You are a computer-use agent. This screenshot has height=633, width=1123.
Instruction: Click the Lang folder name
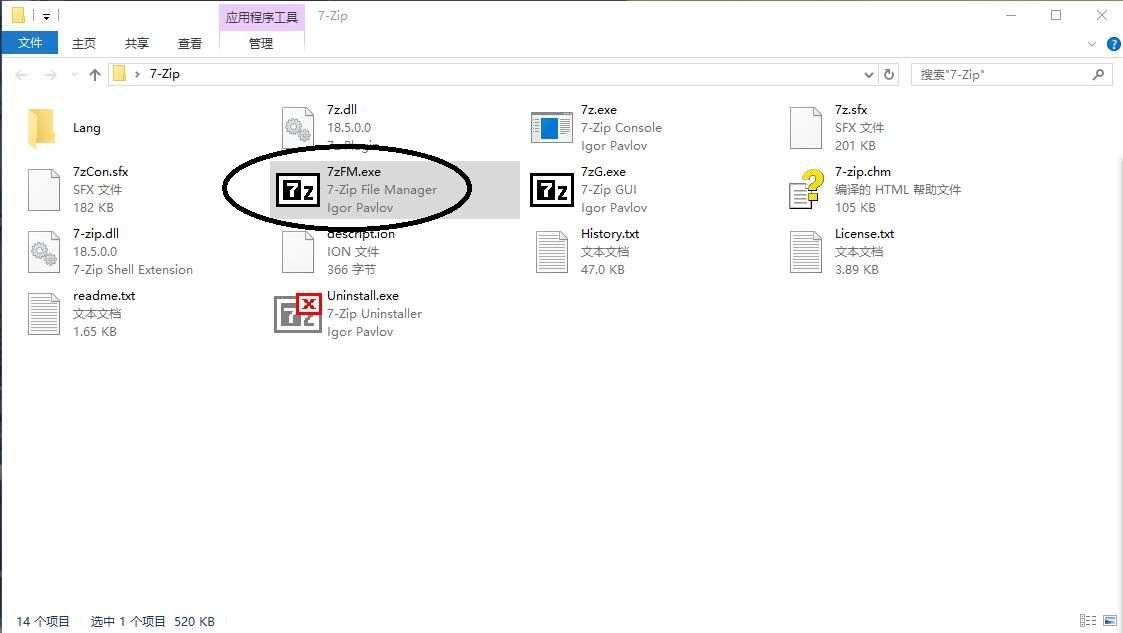pos(87,128)
